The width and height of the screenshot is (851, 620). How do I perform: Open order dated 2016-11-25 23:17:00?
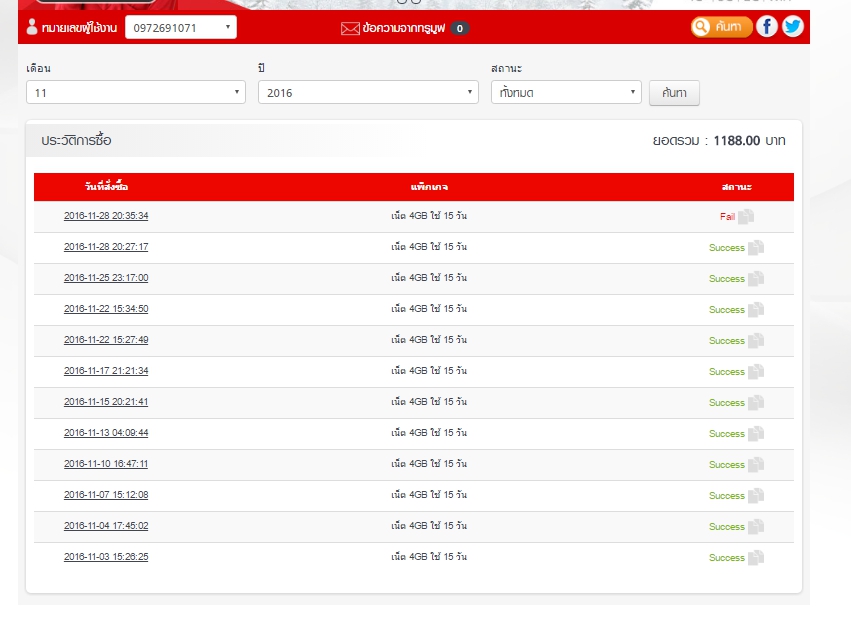point(106,277)
